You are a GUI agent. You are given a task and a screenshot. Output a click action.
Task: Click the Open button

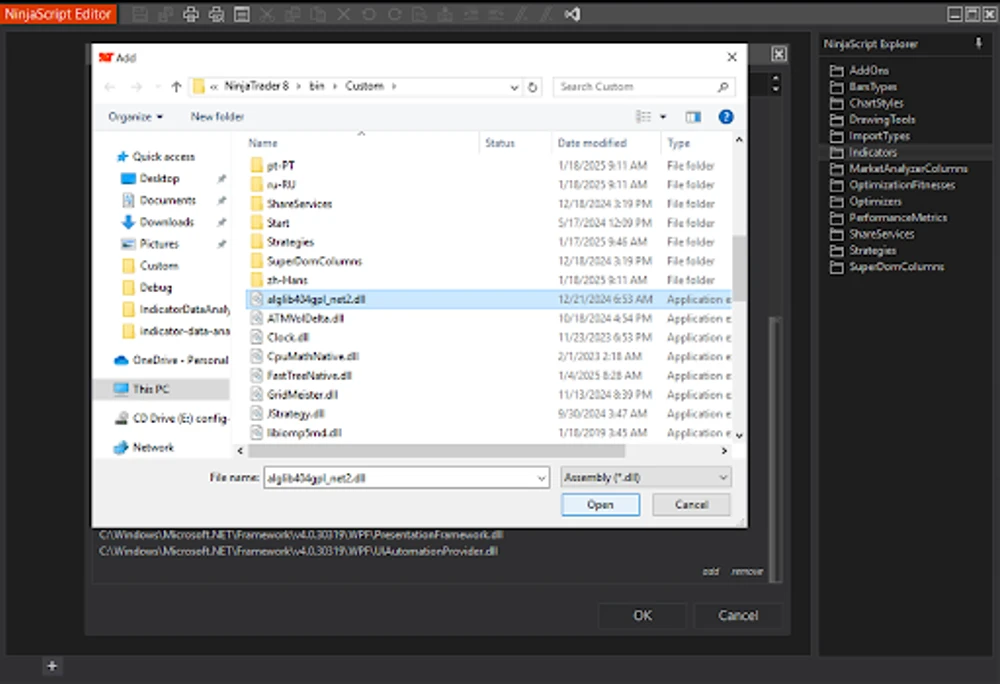coord(600,505)
